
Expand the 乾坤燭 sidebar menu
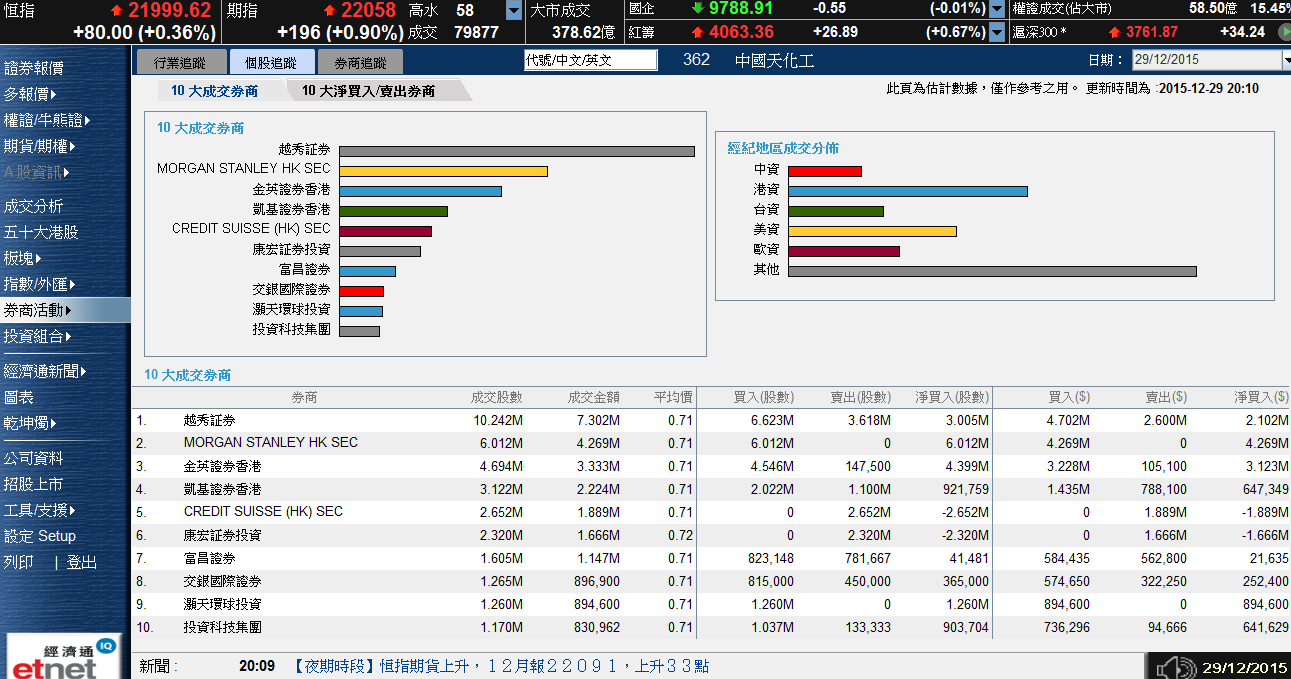coord(30,423)
